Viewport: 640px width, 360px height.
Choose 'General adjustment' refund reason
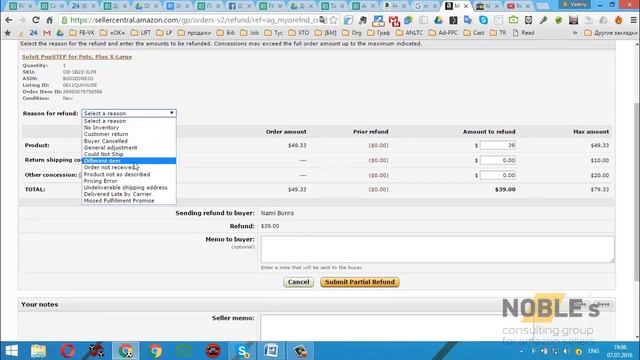pyautogui.click(x=129, y=148)
